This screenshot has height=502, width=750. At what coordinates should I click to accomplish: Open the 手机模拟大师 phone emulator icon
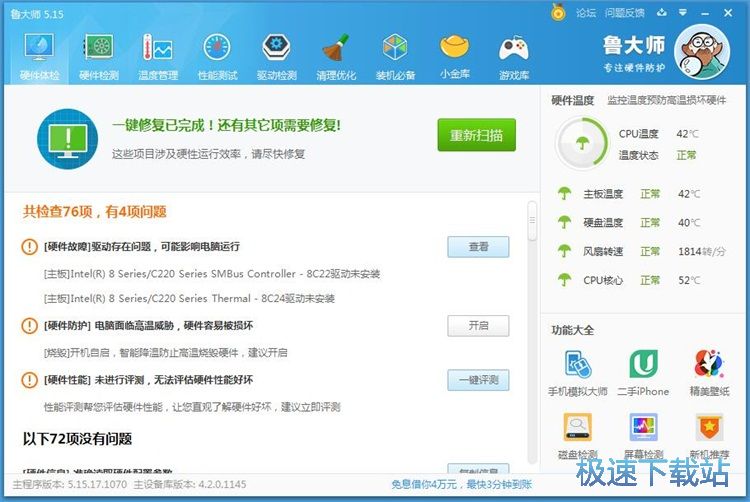(x=578, y=364)
